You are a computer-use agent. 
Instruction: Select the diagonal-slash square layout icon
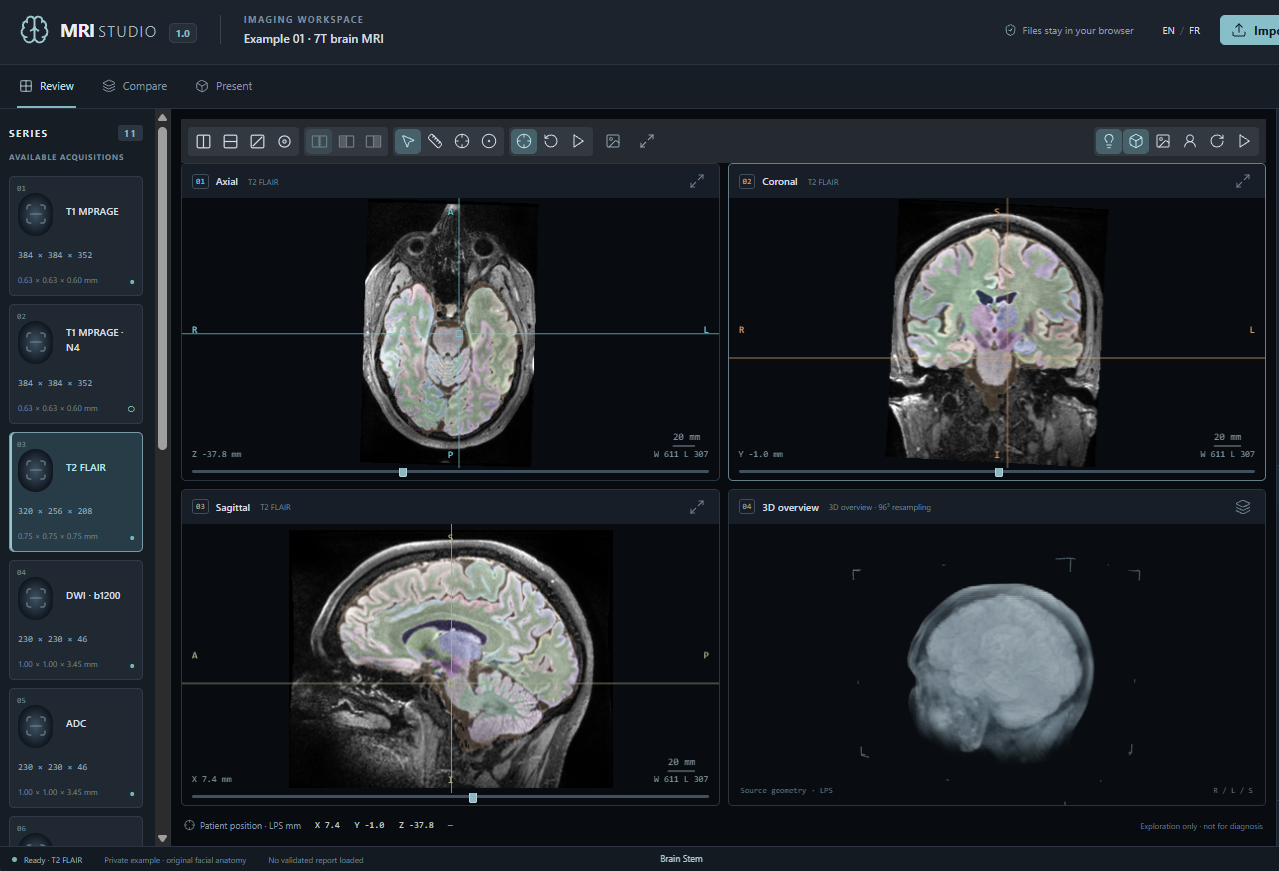pyautogui.click(x=257, y=142)
